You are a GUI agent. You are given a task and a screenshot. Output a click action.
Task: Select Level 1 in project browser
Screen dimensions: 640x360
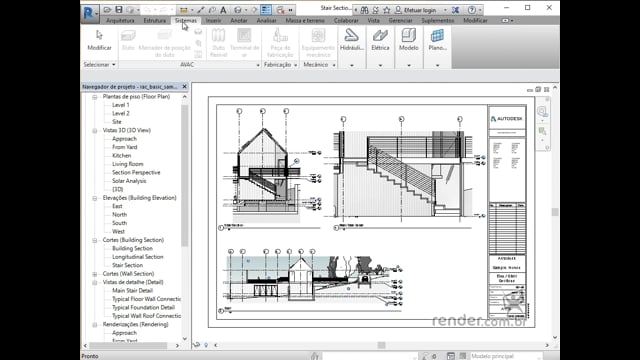120,105
